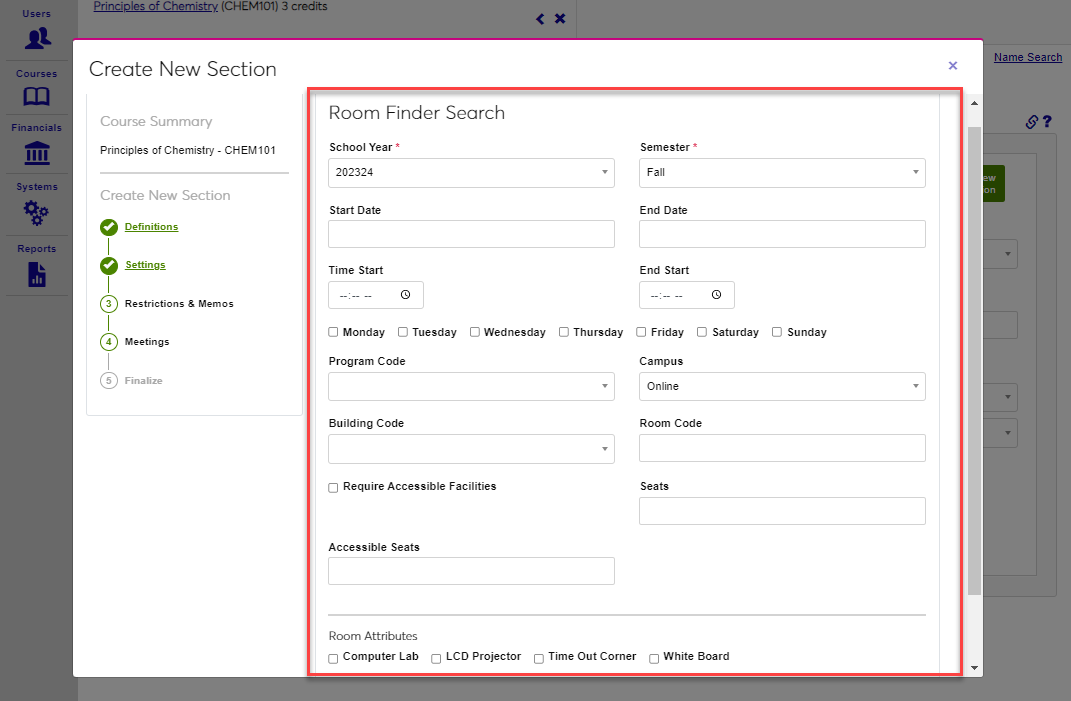The height and width of the screenshot is (701, 1071).
Task: Open the Financials bank icon
Action: click(x=37, y=153)
